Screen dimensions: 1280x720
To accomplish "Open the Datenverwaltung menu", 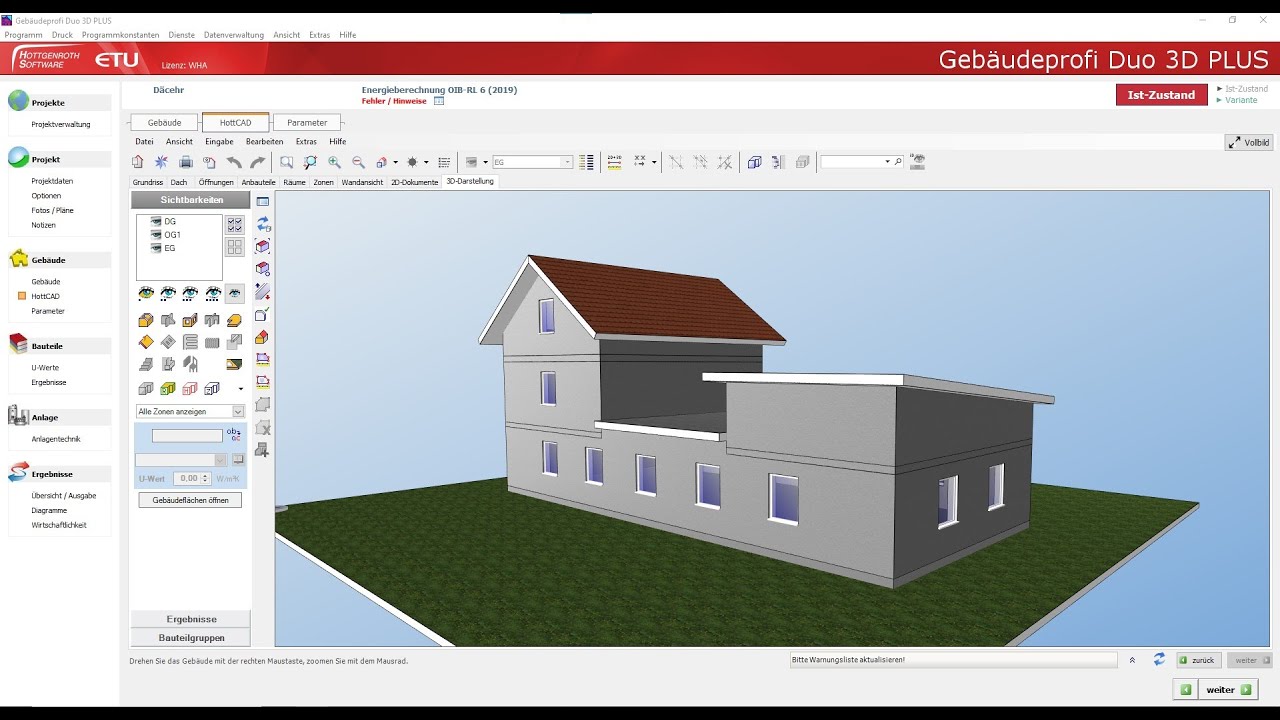I will 234,35.
